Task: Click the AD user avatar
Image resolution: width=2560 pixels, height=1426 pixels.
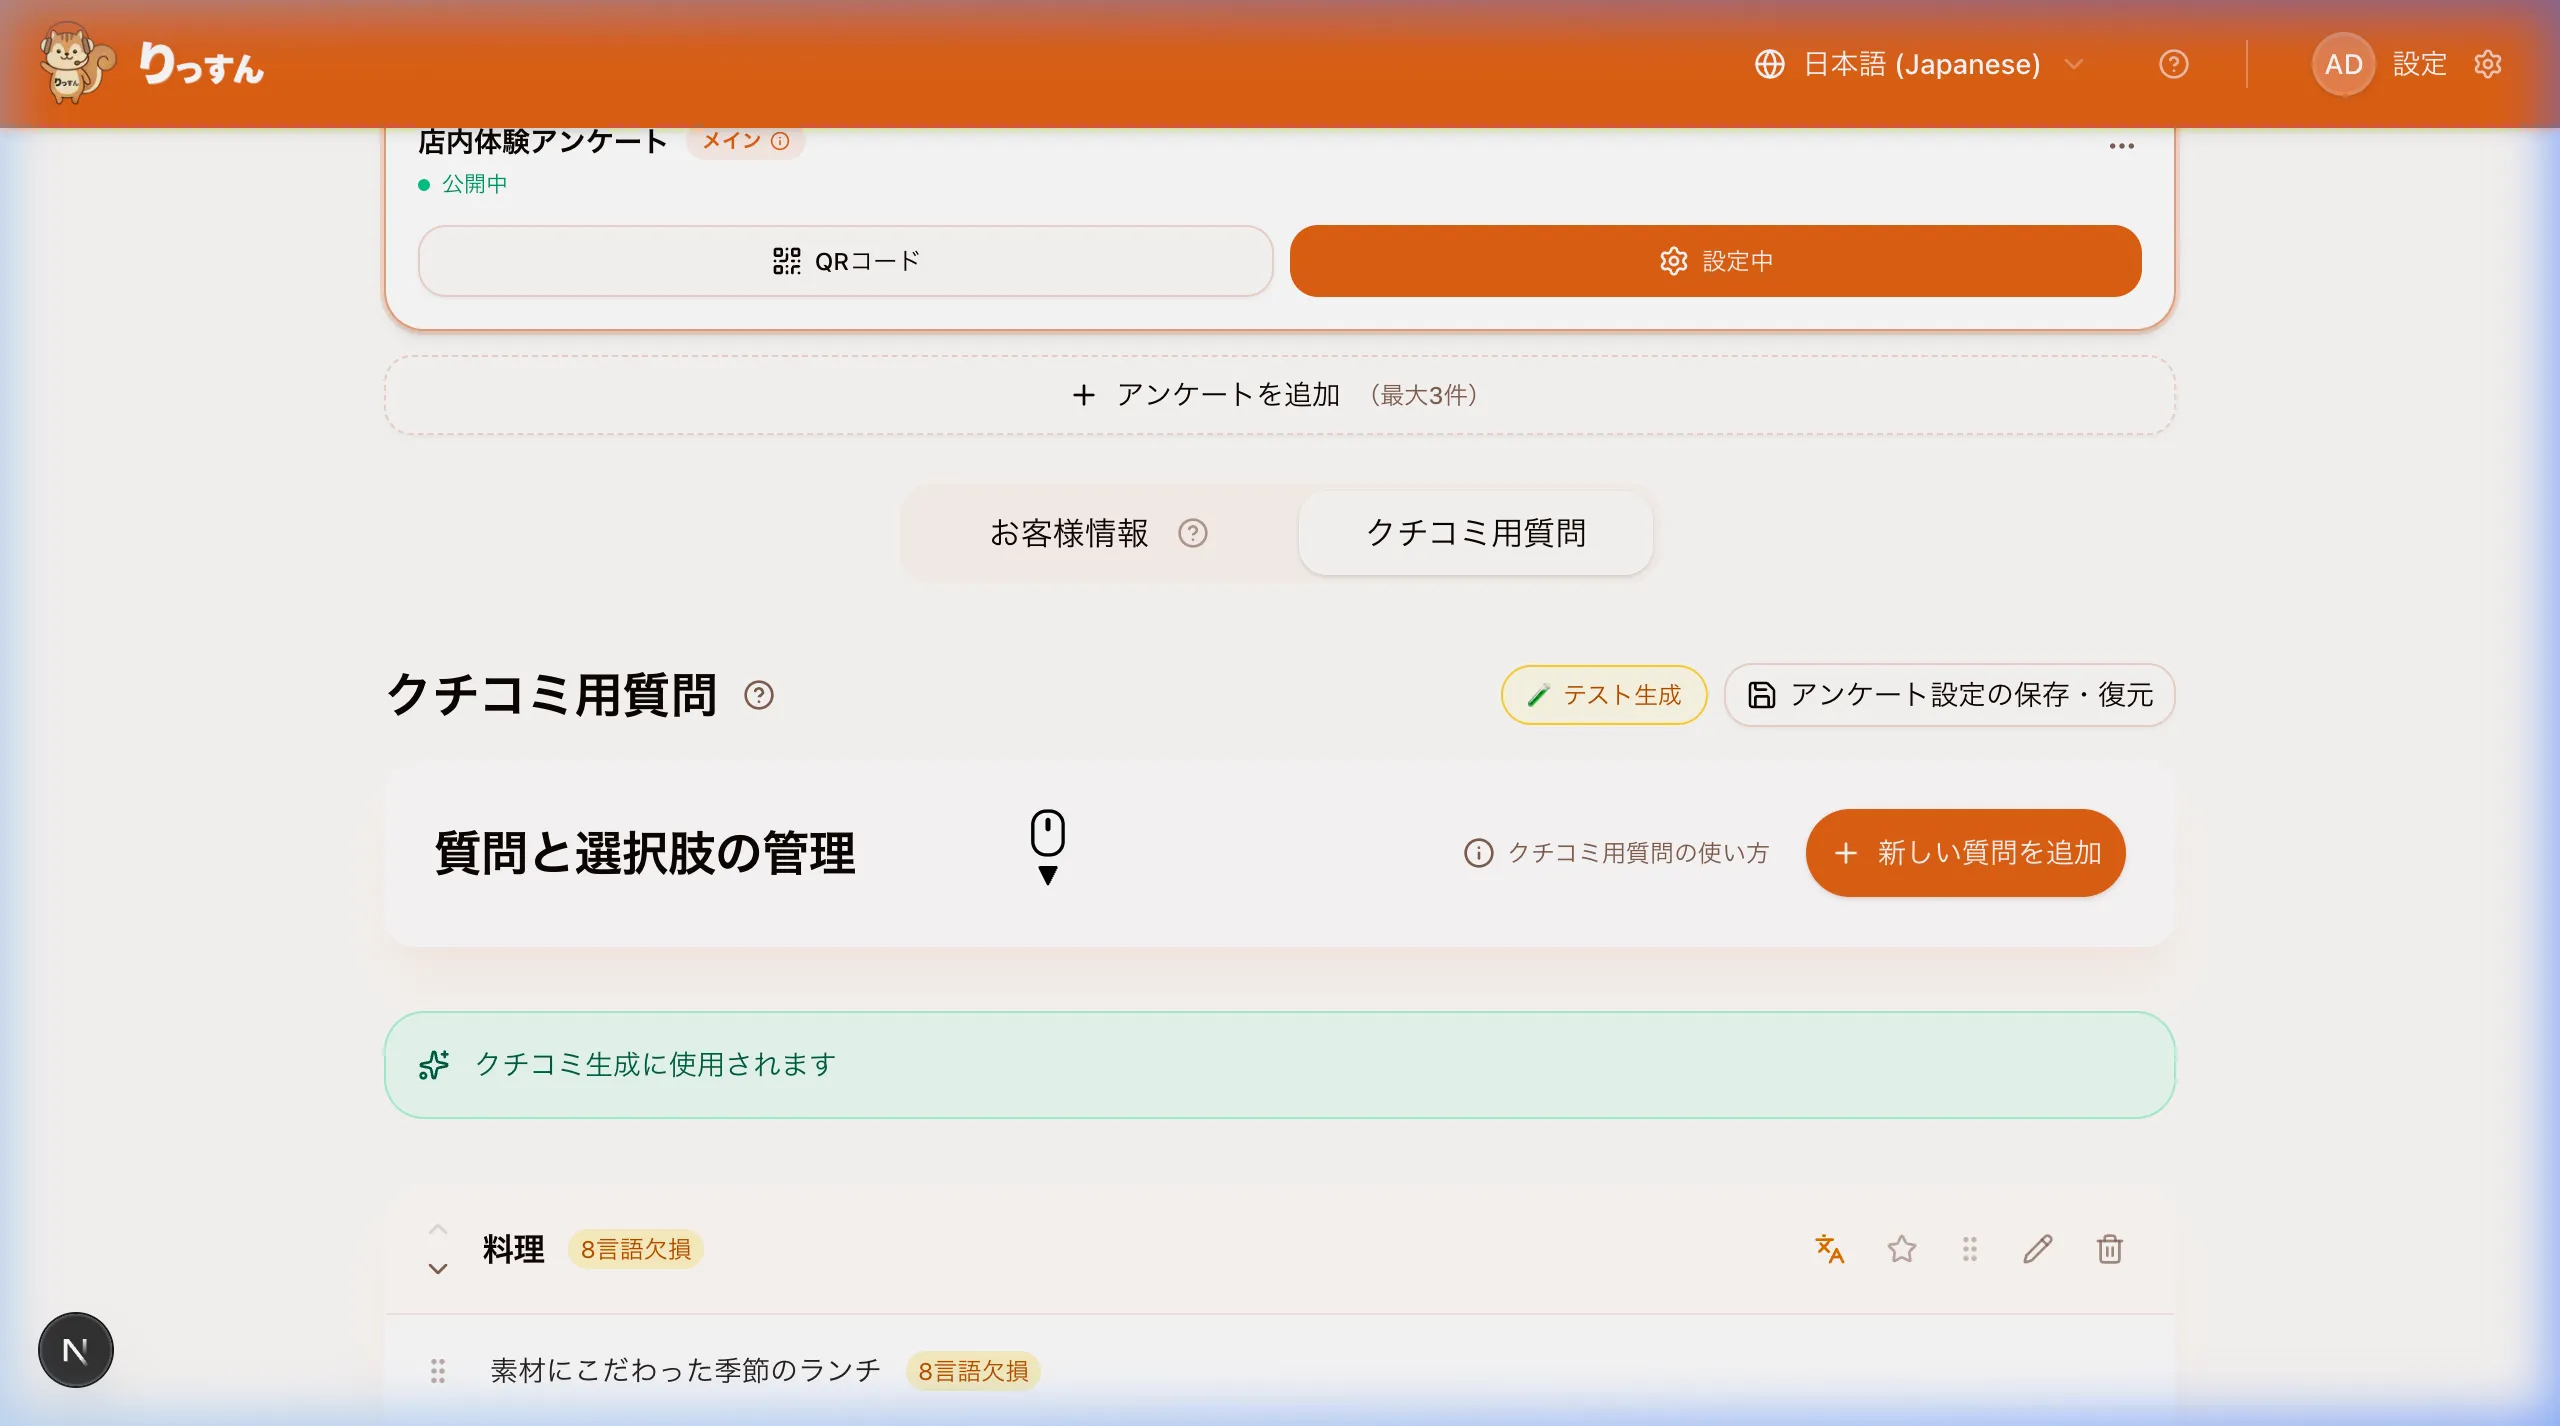Action: coord(2342,64)
